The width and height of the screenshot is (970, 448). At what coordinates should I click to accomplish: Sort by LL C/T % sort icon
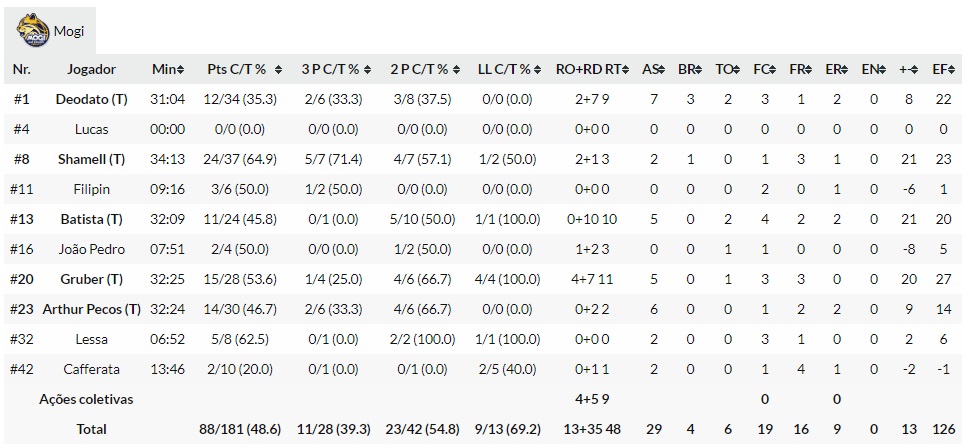538,70
